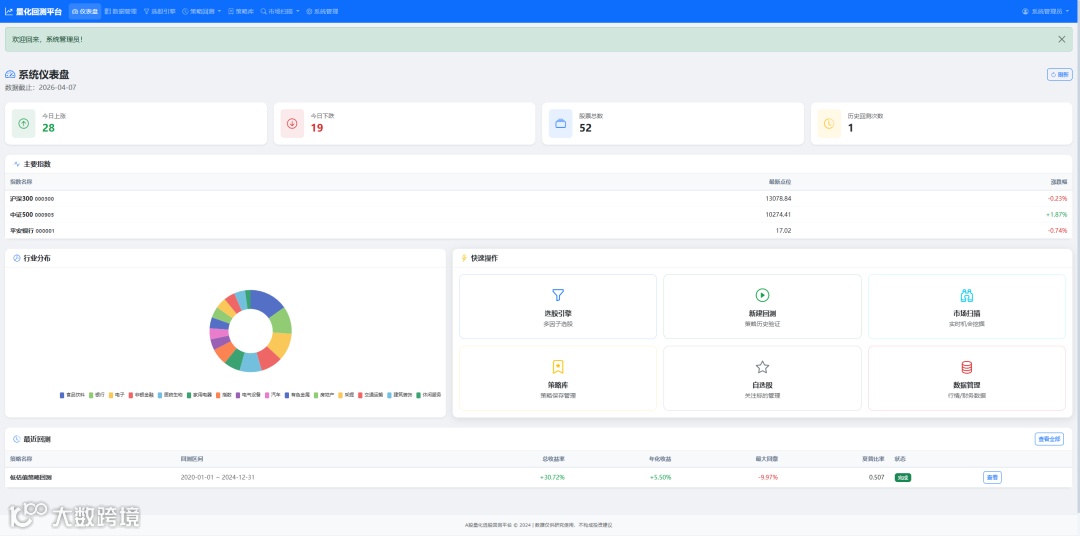The height and width of the screenshot is (536, 1080).
Task: Click wallet icon in 股票总数 card
Action: coord(561,124)
